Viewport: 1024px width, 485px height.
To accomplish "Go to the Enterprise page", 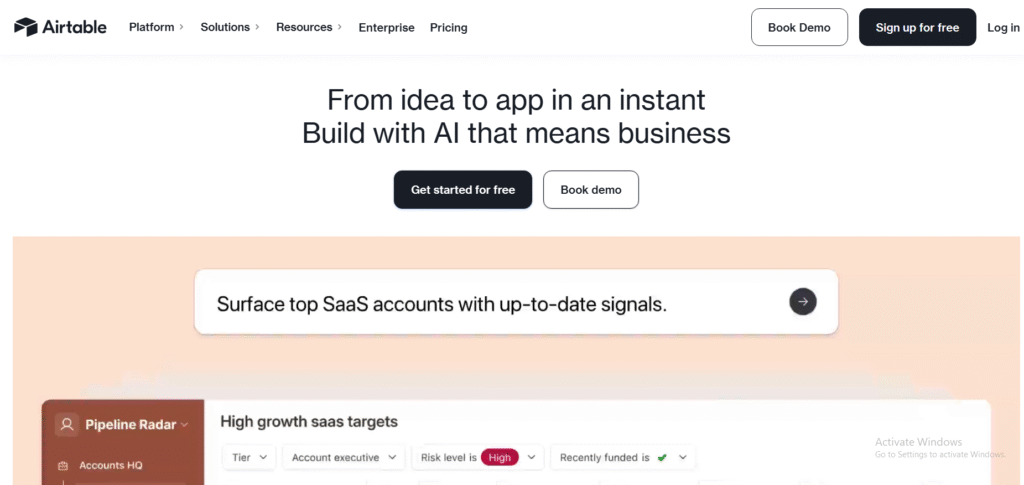I will tap(386, 28).
